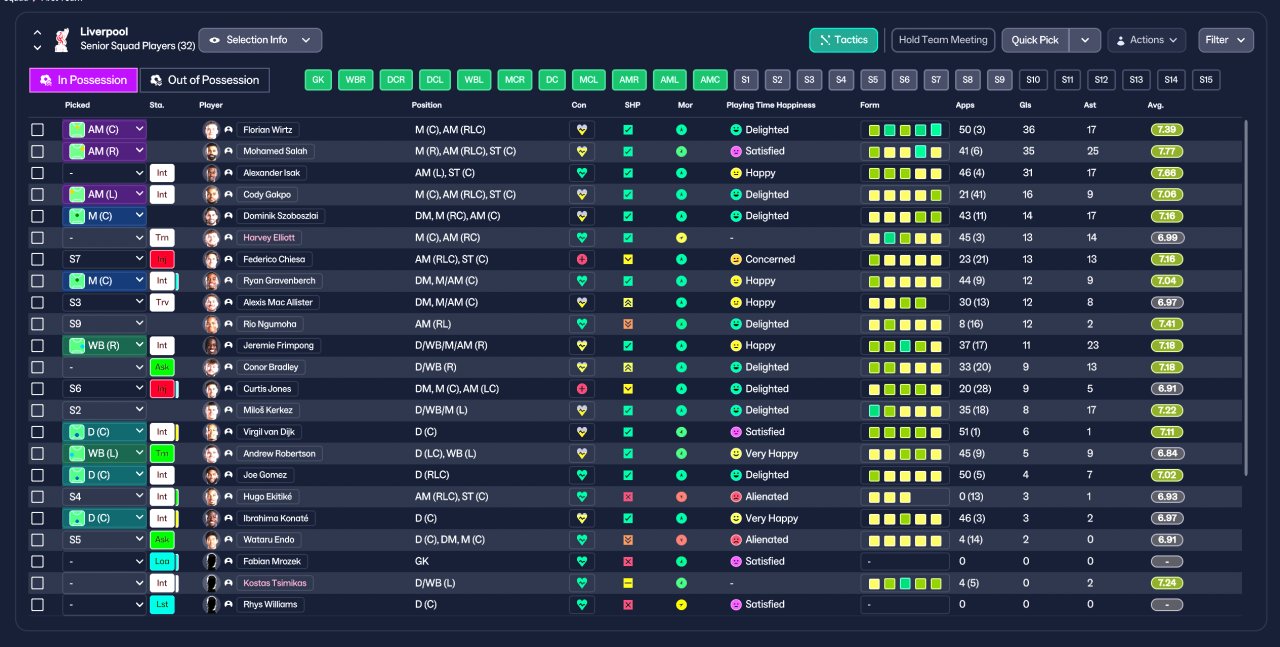Tick the checkbox for Hugo Ekitiké

(x=38, y=497)
